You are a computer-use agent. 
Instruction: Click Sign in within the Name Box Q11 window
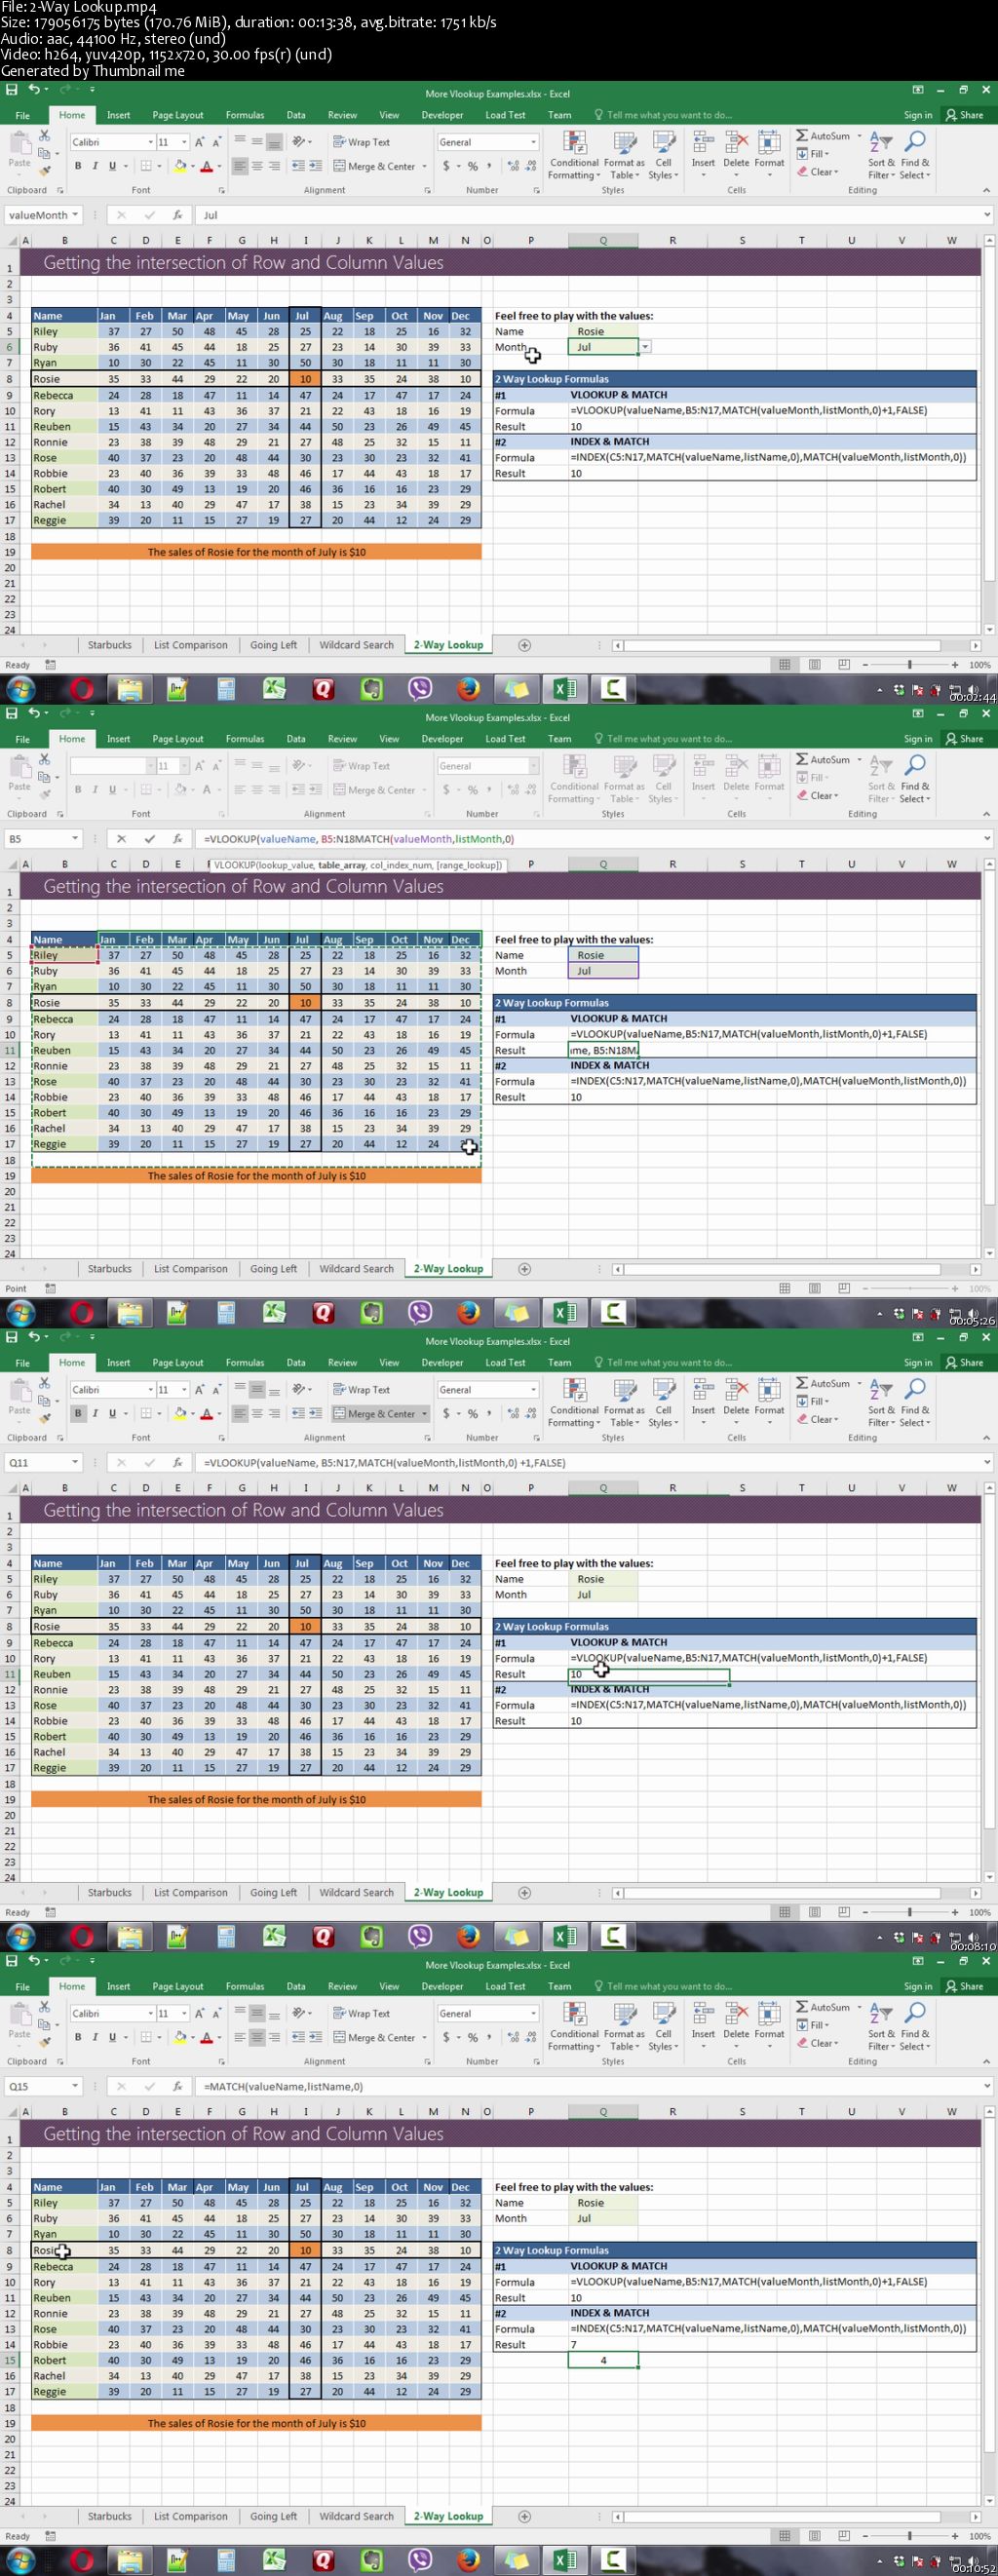(x=918, y=1362)
